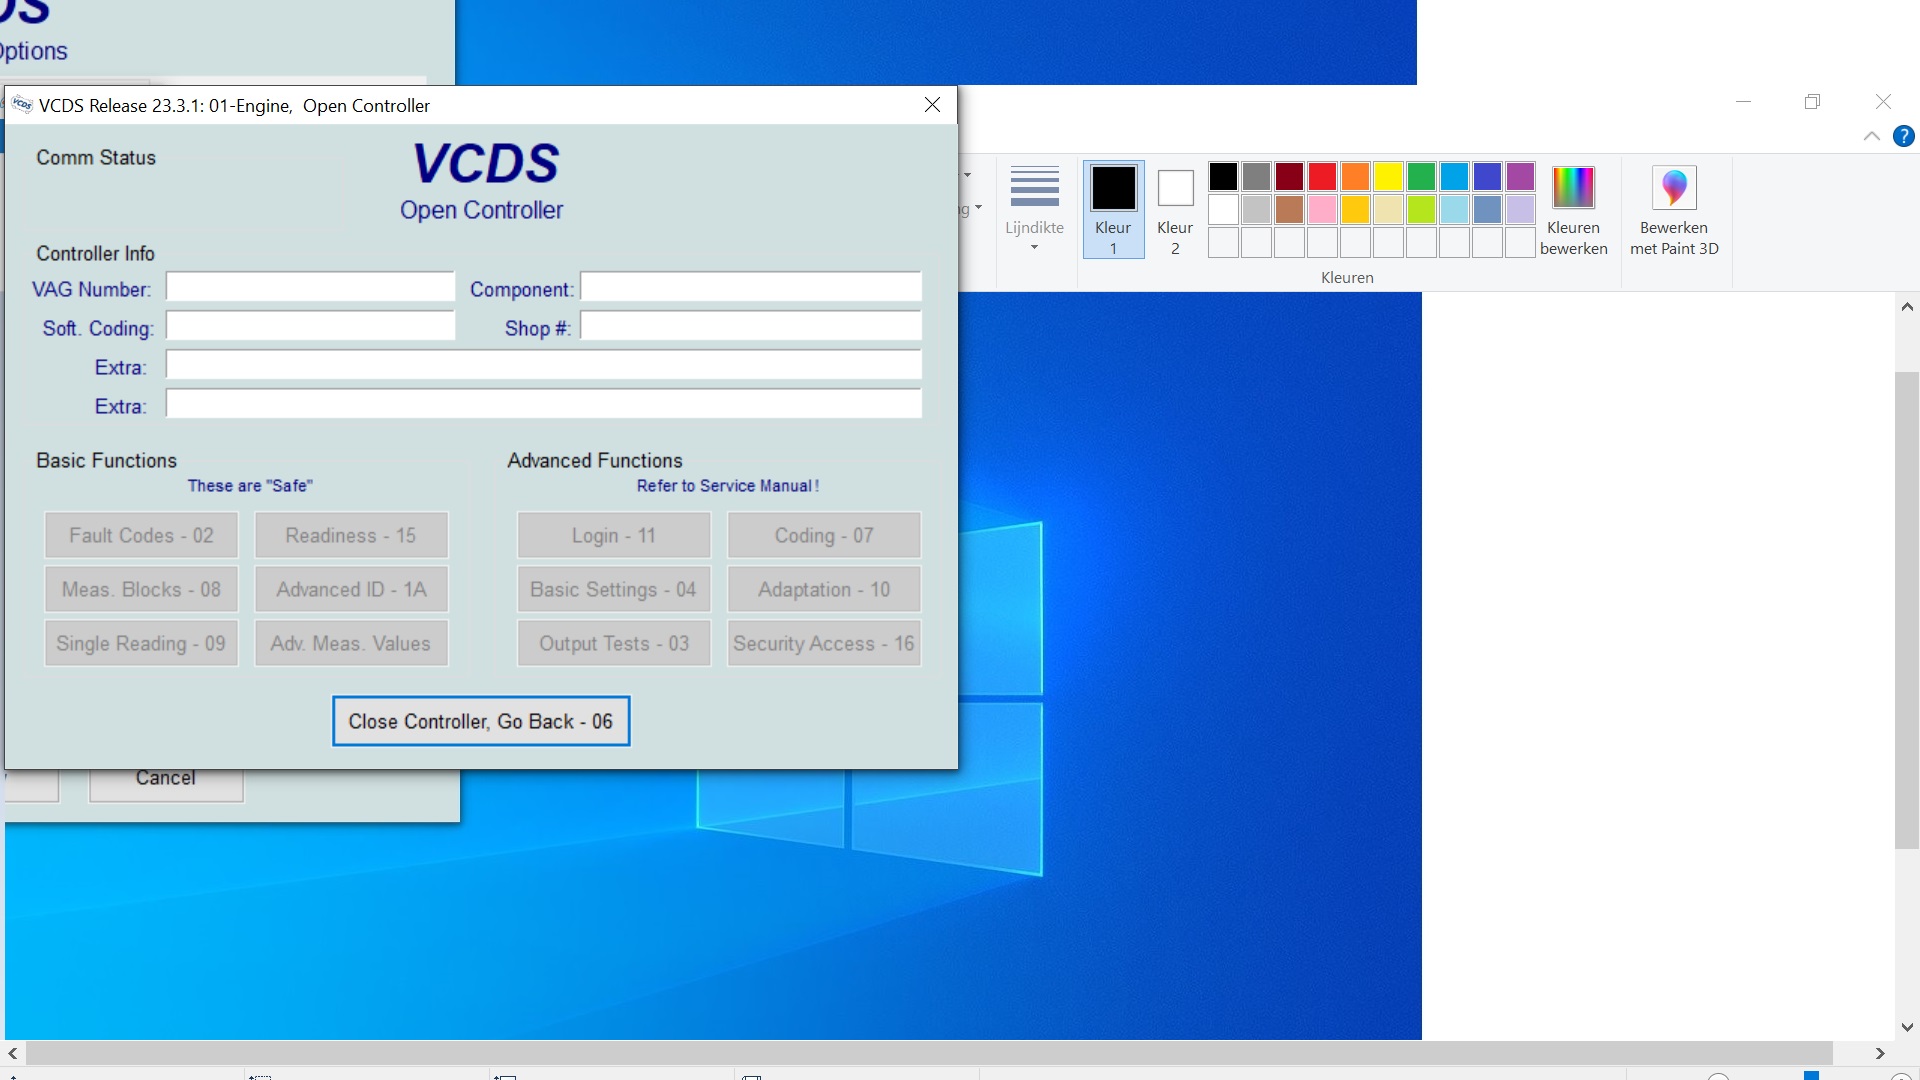Open Meas. Blocks - 08
The width and height of the screenshot is (1920, 1080).
[x=141, y=589]
